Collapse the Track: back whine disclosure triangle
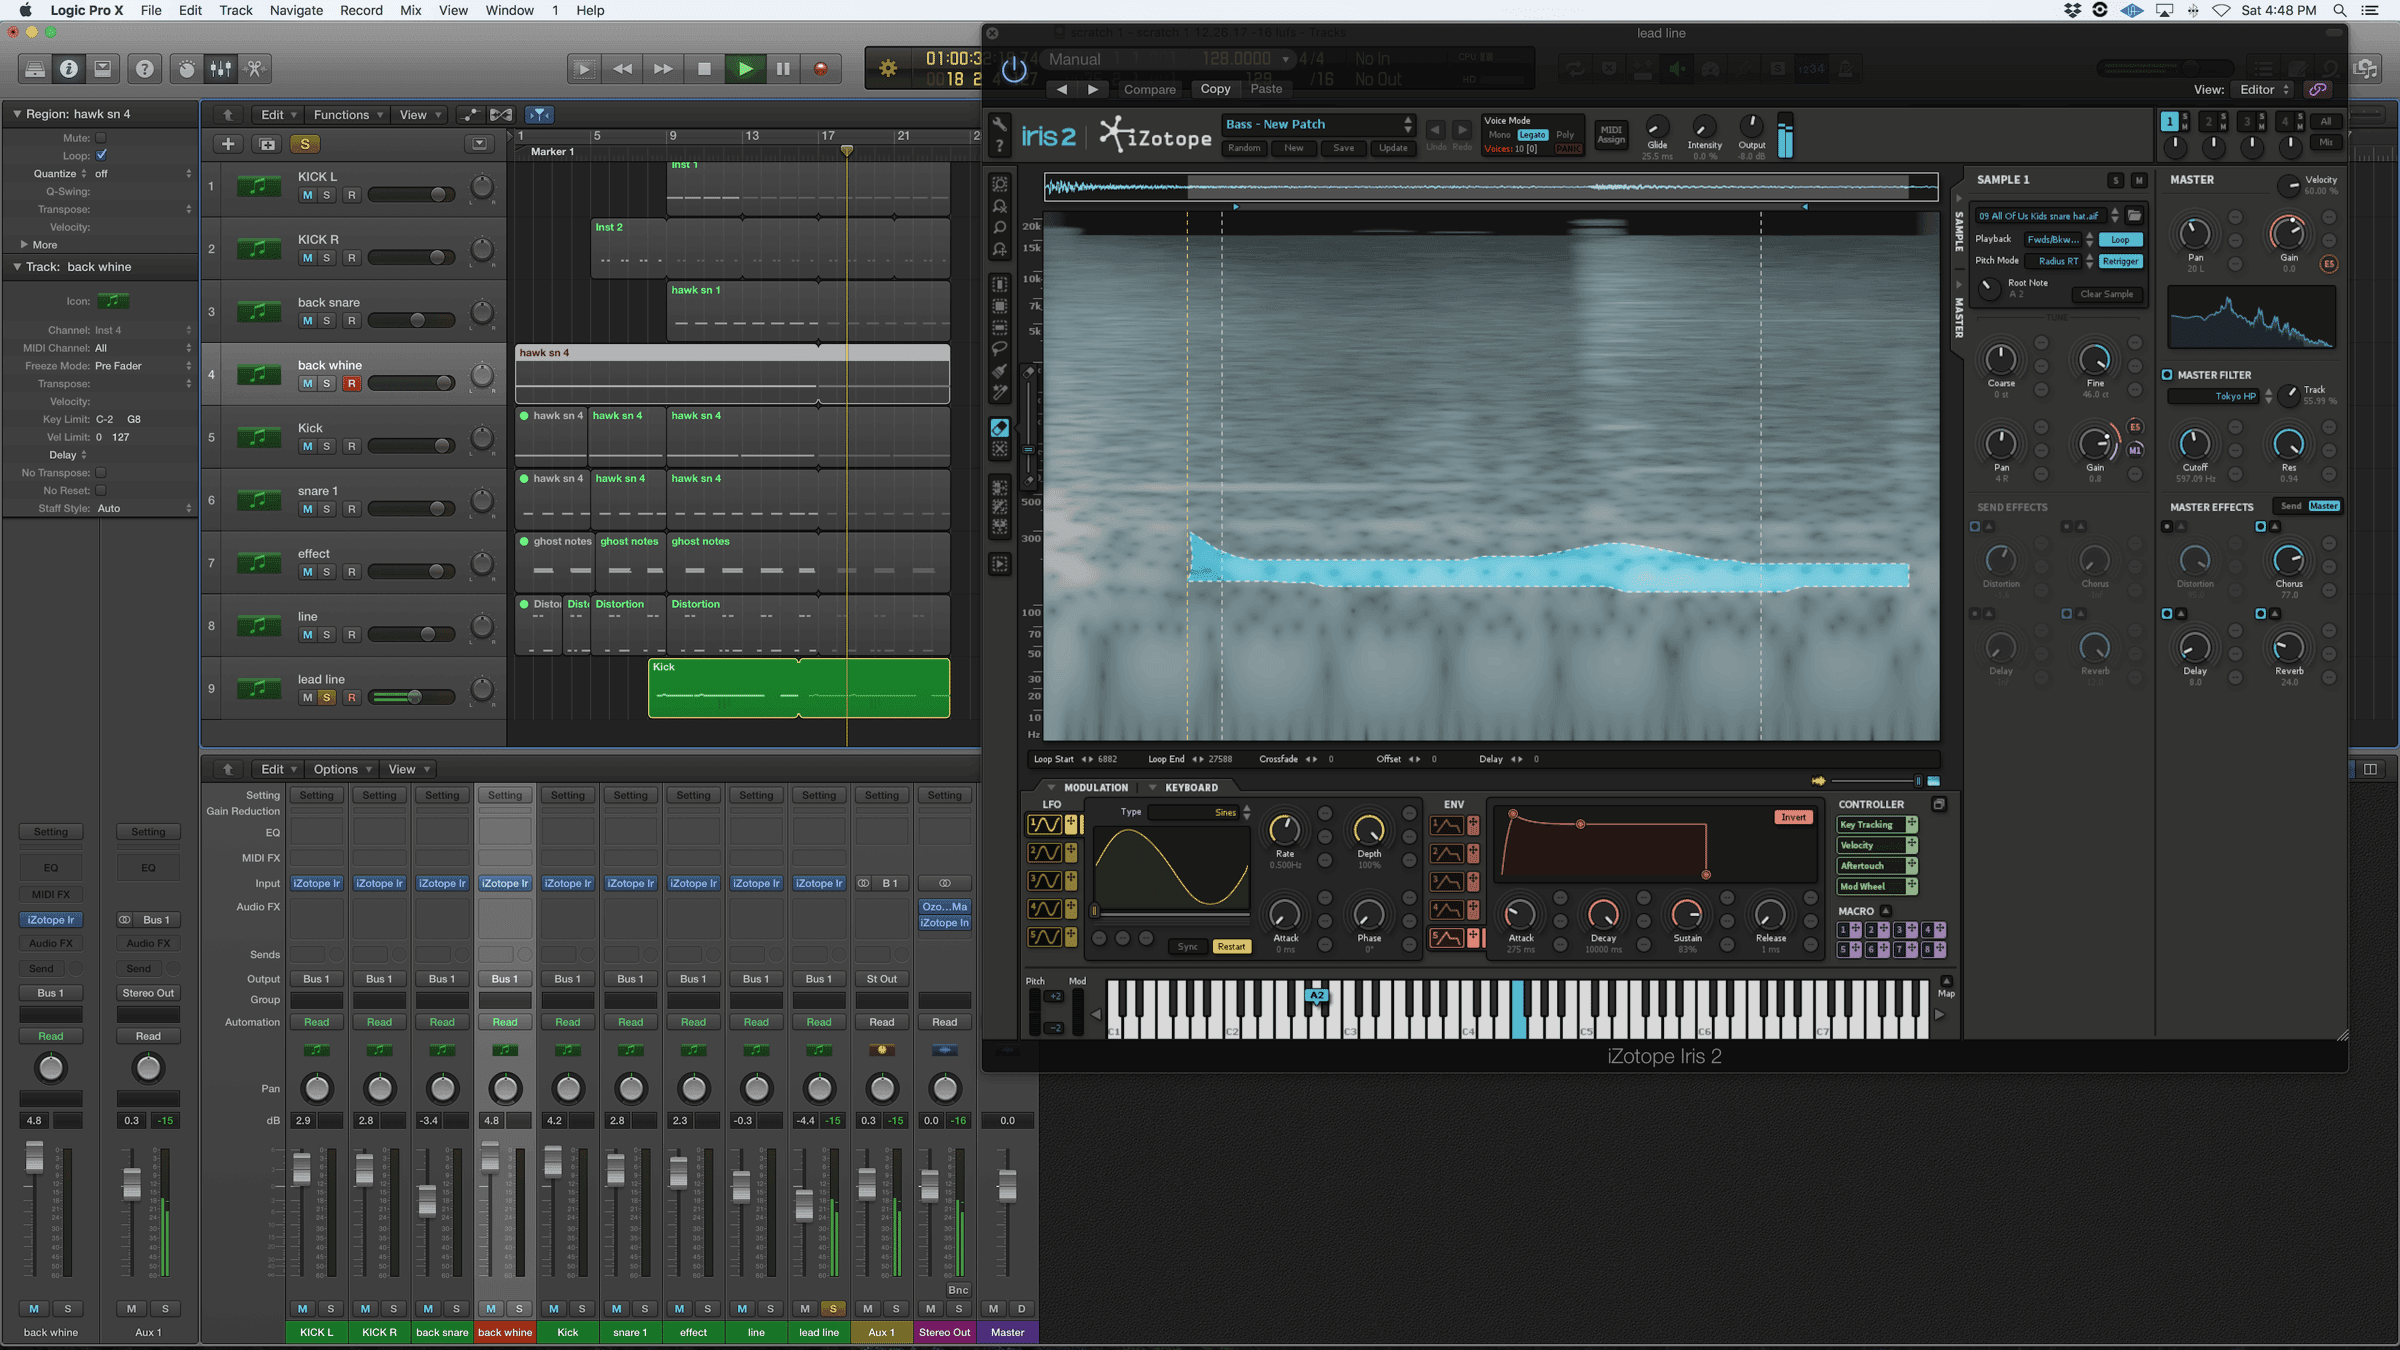This screenshot has height=1350, width=2400. pos(17,267)
